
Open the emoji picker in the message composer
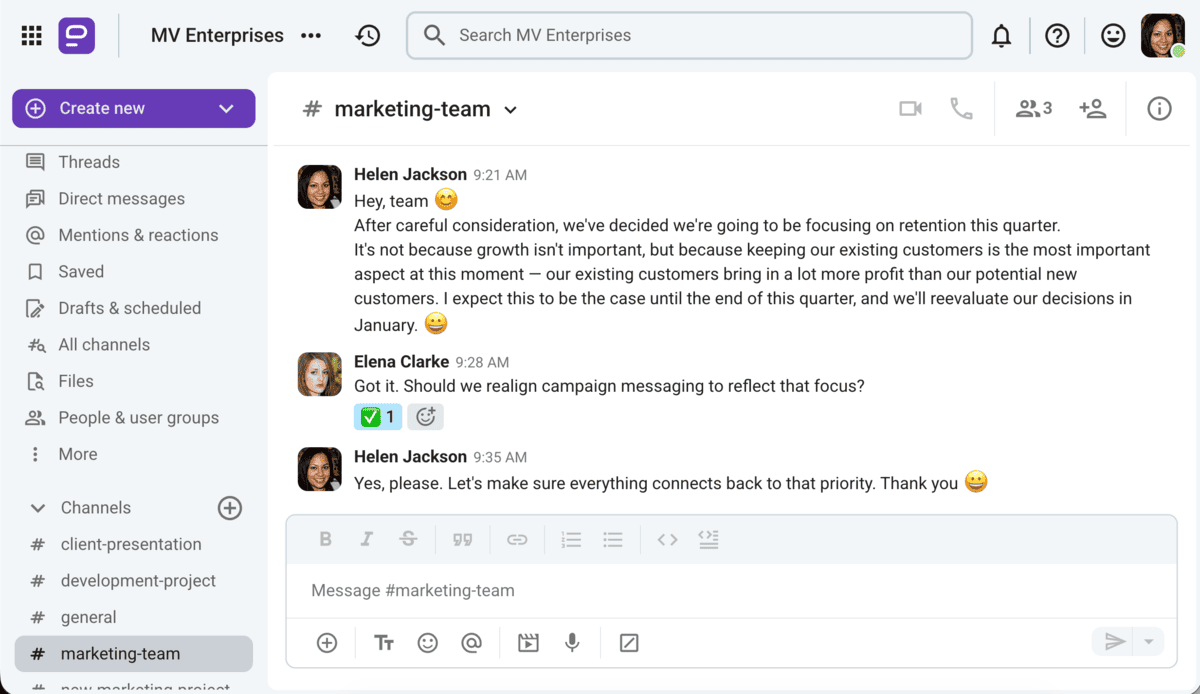coord(428,642)
